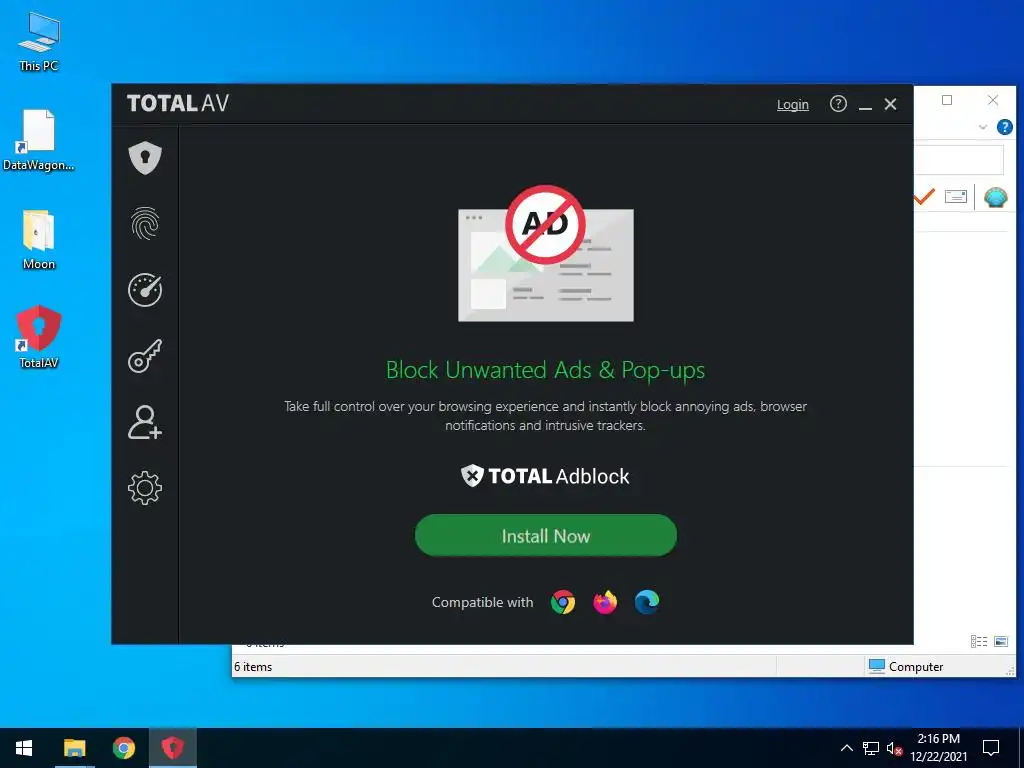The height and width of the screenshot is (768, 1024).
Task: Select the This PC desktop icon
Action: [39, 42]
